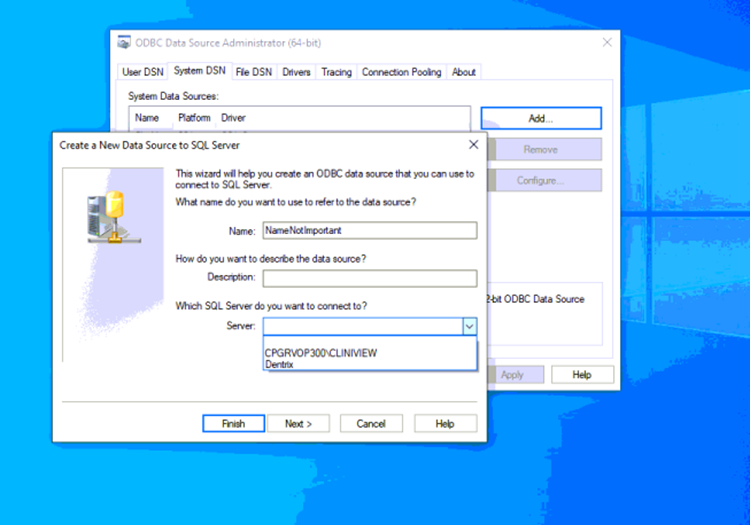Image resolution: width=750 pixels, height=525 pixels.
Task: Click the Platform column header
Action: (195, 118)
